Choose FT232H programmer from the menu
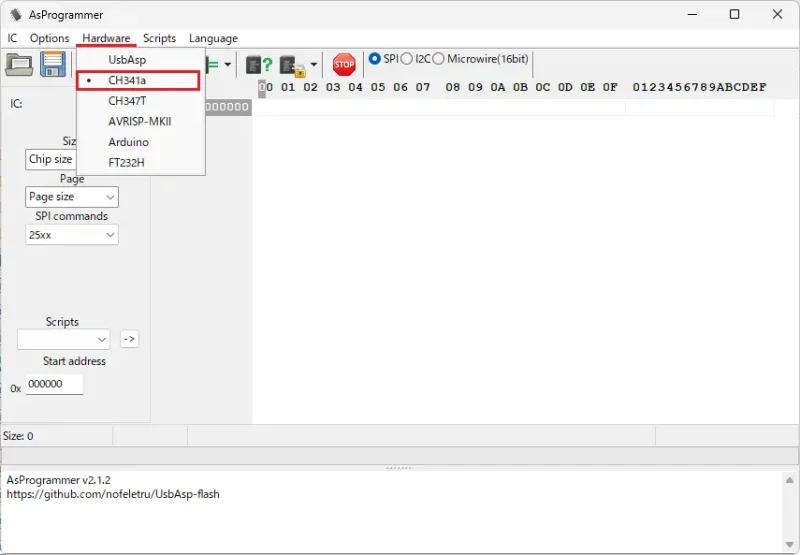 click(127, 162)
